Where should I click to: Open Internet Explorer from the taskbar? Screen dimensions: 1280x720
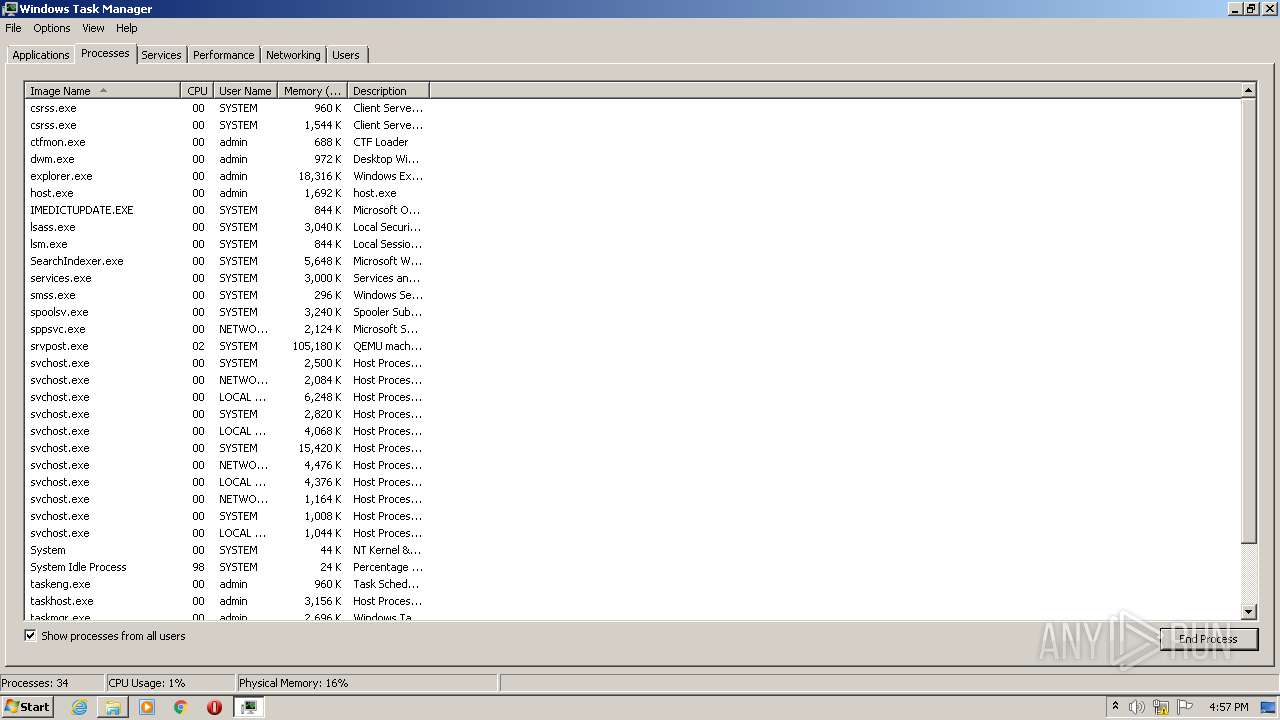pyautogui.click(x=79, y=707)
